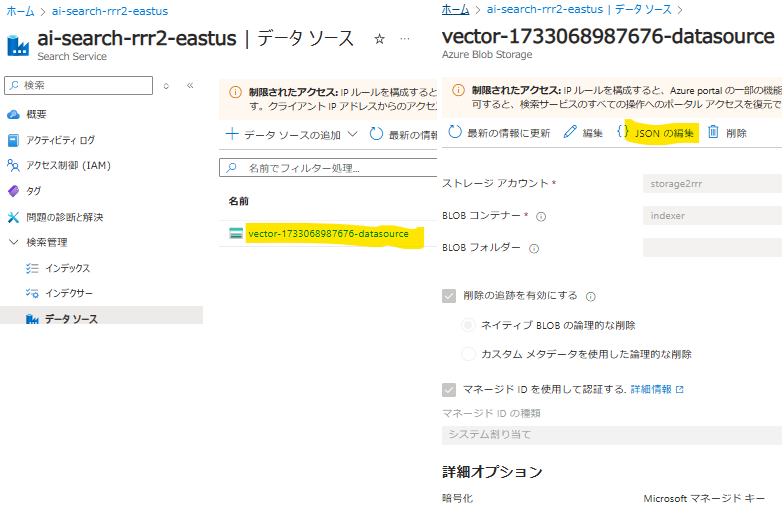Open アクセス制御 (IAM) menu item
Screen dimensions: 782x506
68,166
